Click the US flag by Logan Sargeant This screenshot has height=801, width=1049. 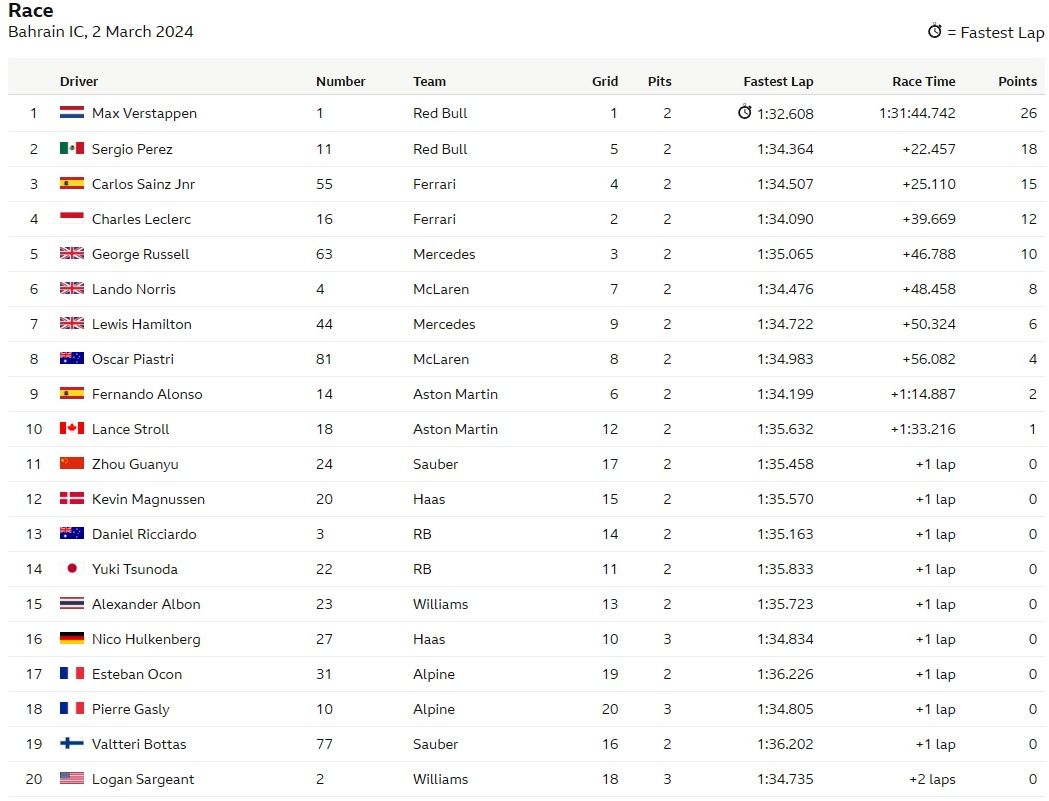[x=72, y=778]
